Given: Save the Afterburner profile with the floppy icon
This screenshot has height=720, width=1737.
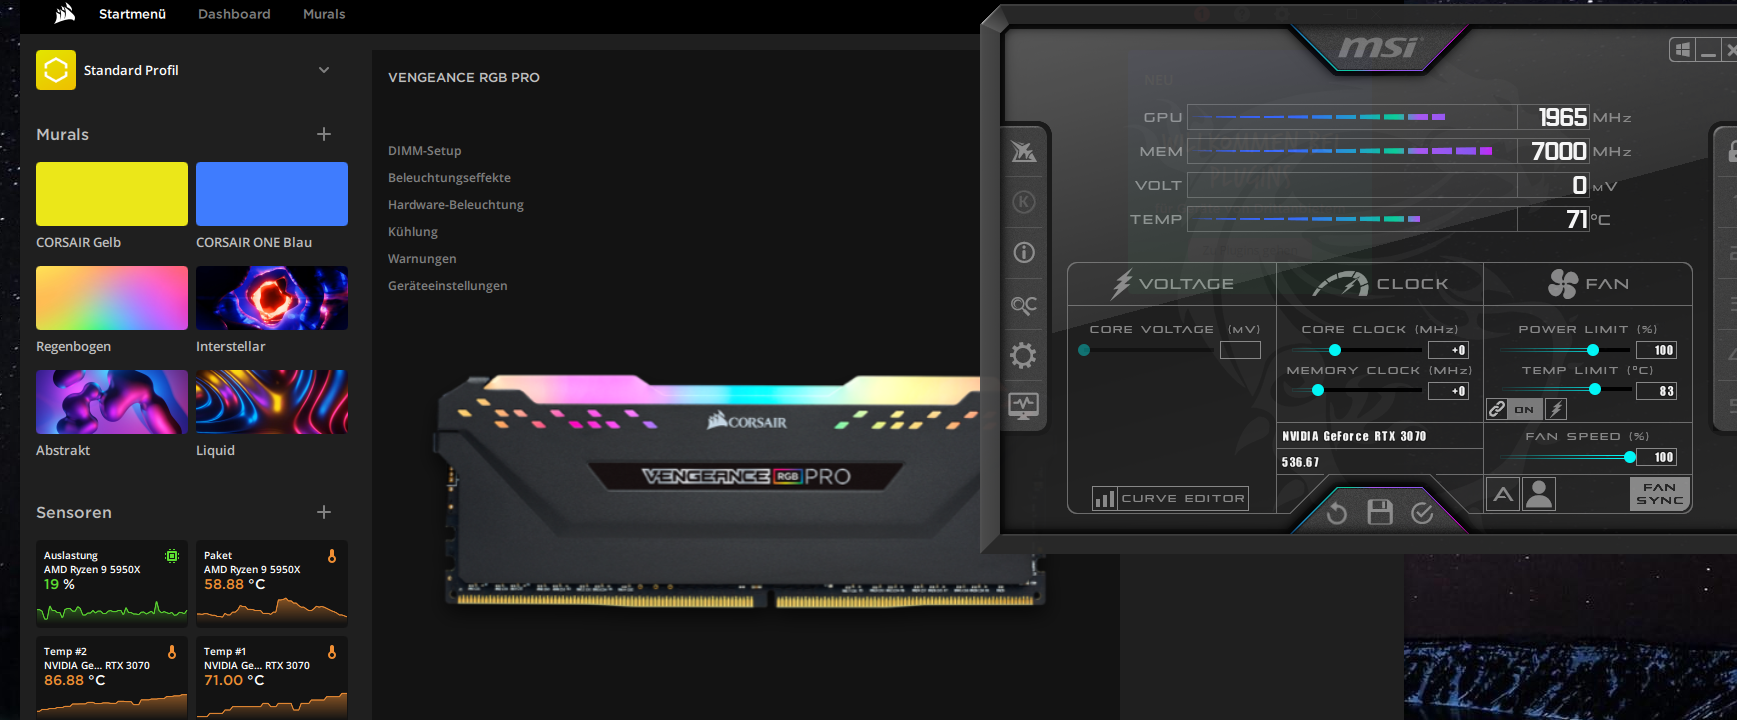Looking at the screenshot, I should 1380,512.
